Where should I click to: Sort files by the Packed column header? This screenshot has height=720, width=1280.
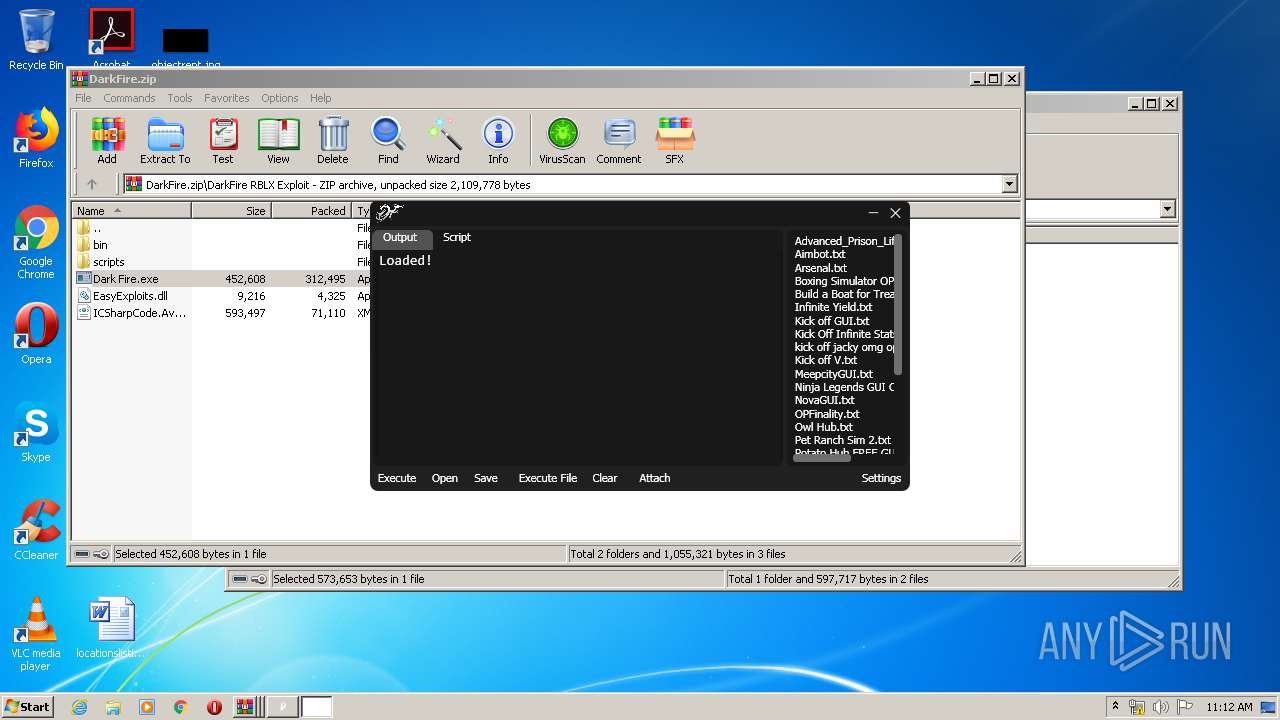(x=311, y=211)
